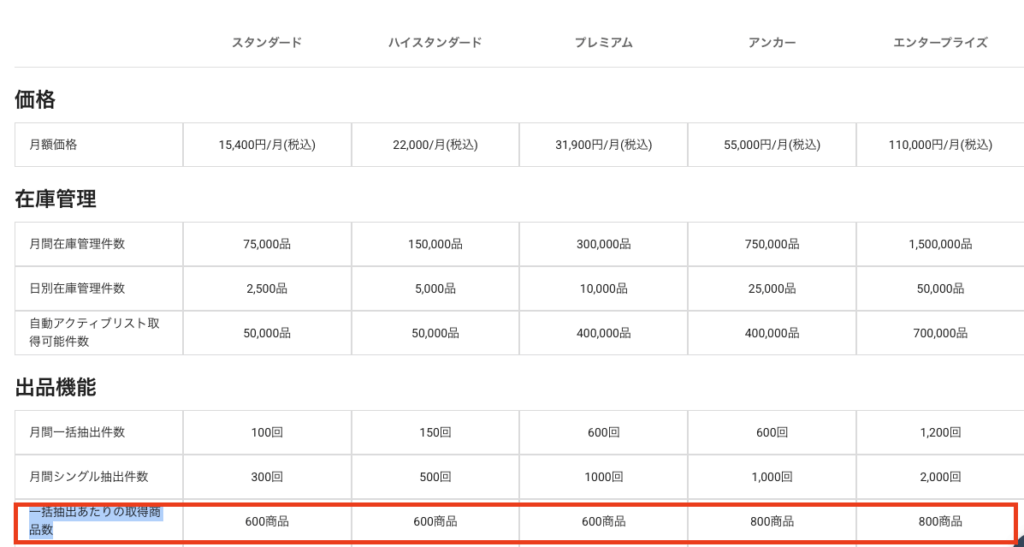Click the 在庫管理 section heading
This screenshot has height=547, width=1024.
point(55,199)
